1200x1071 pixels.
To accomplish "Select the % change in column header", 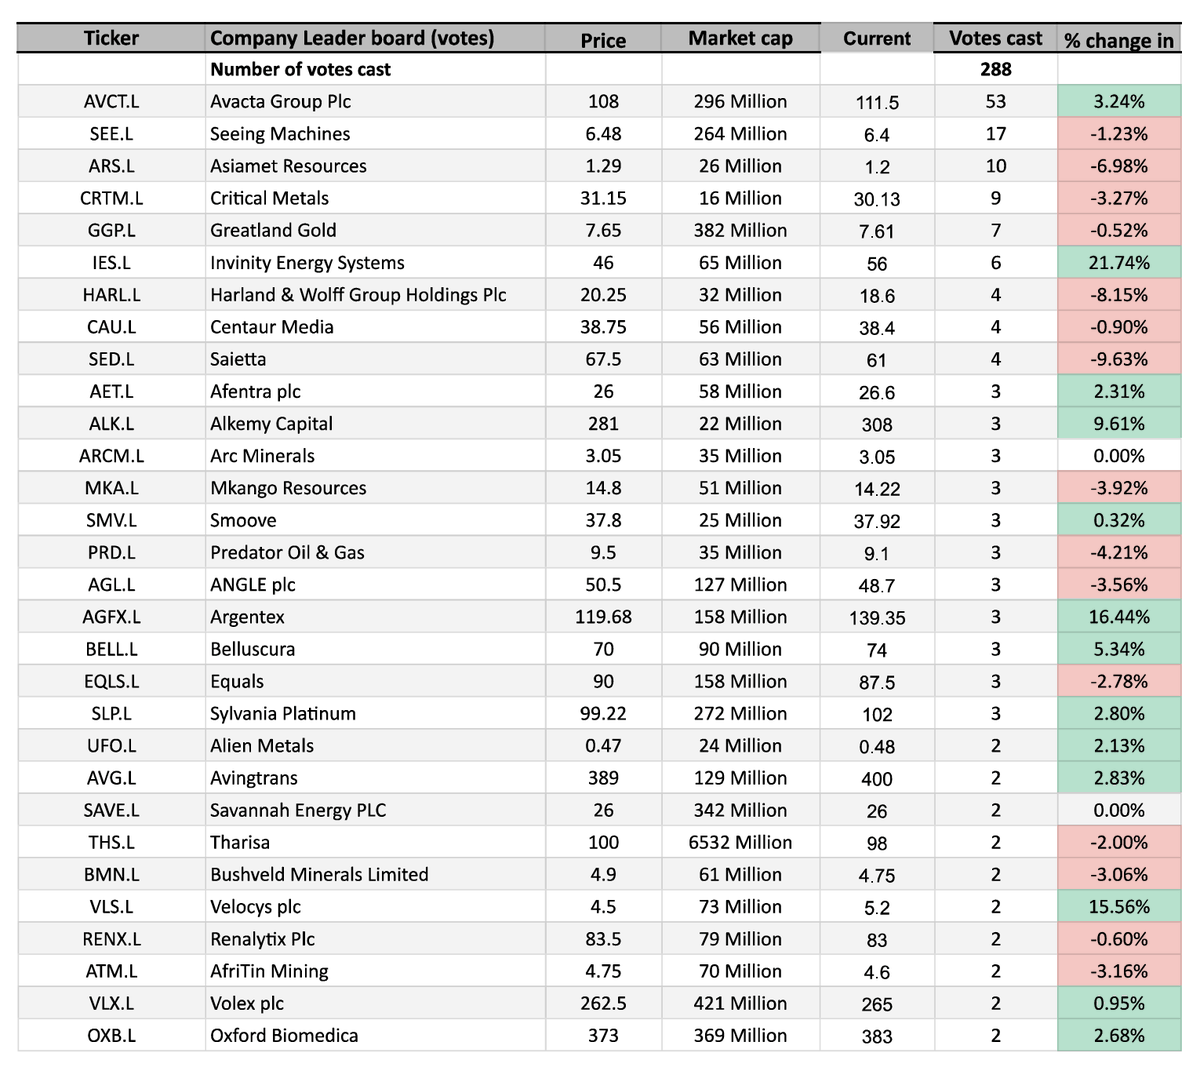I will point(1119,41).
